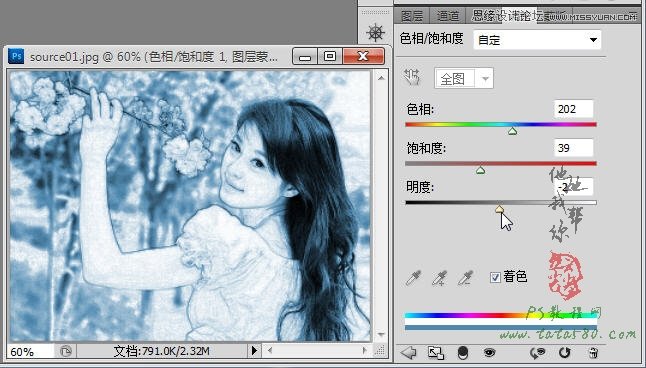
Task: Open the 自定 preset dropdown
Action: coord(537,40)
